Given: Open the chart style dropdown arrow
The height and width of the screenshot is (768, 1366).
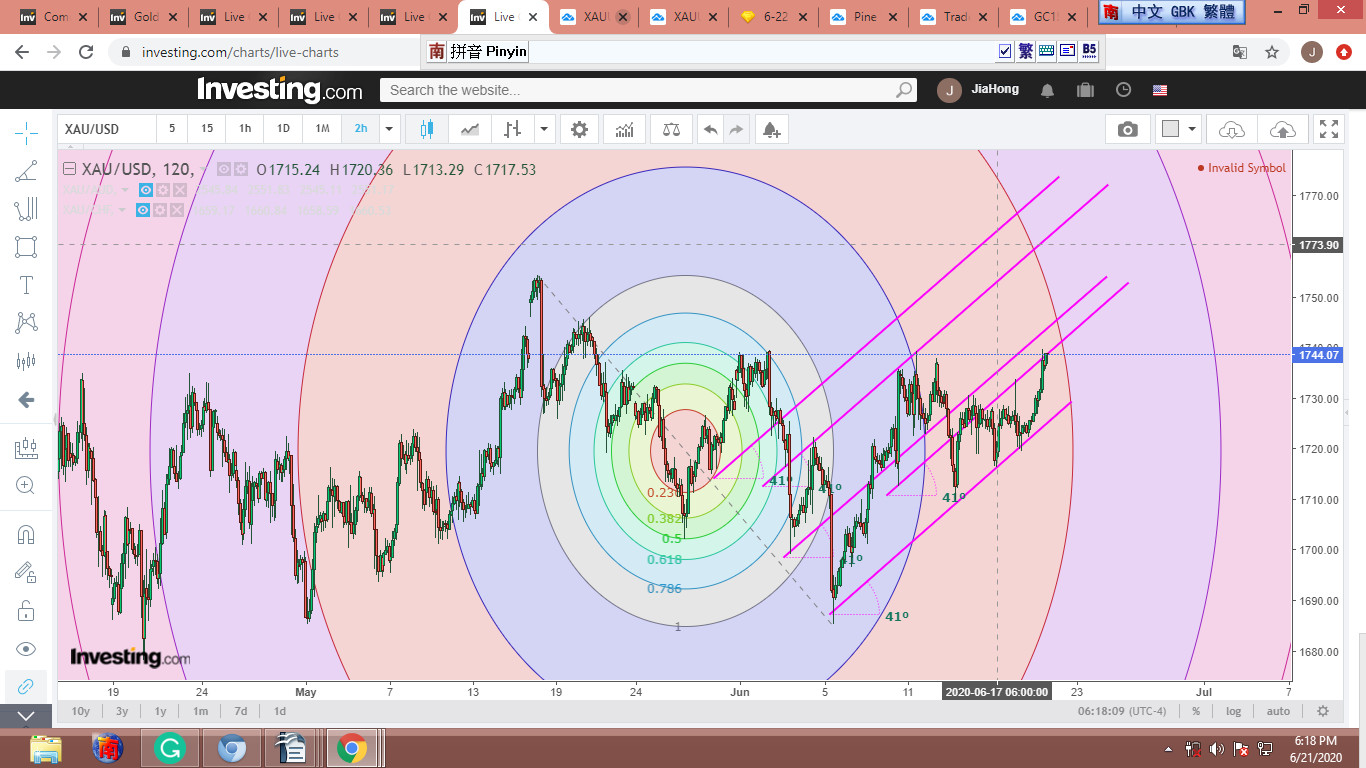Looking at the screenshot, I should (x=544, y=129).
